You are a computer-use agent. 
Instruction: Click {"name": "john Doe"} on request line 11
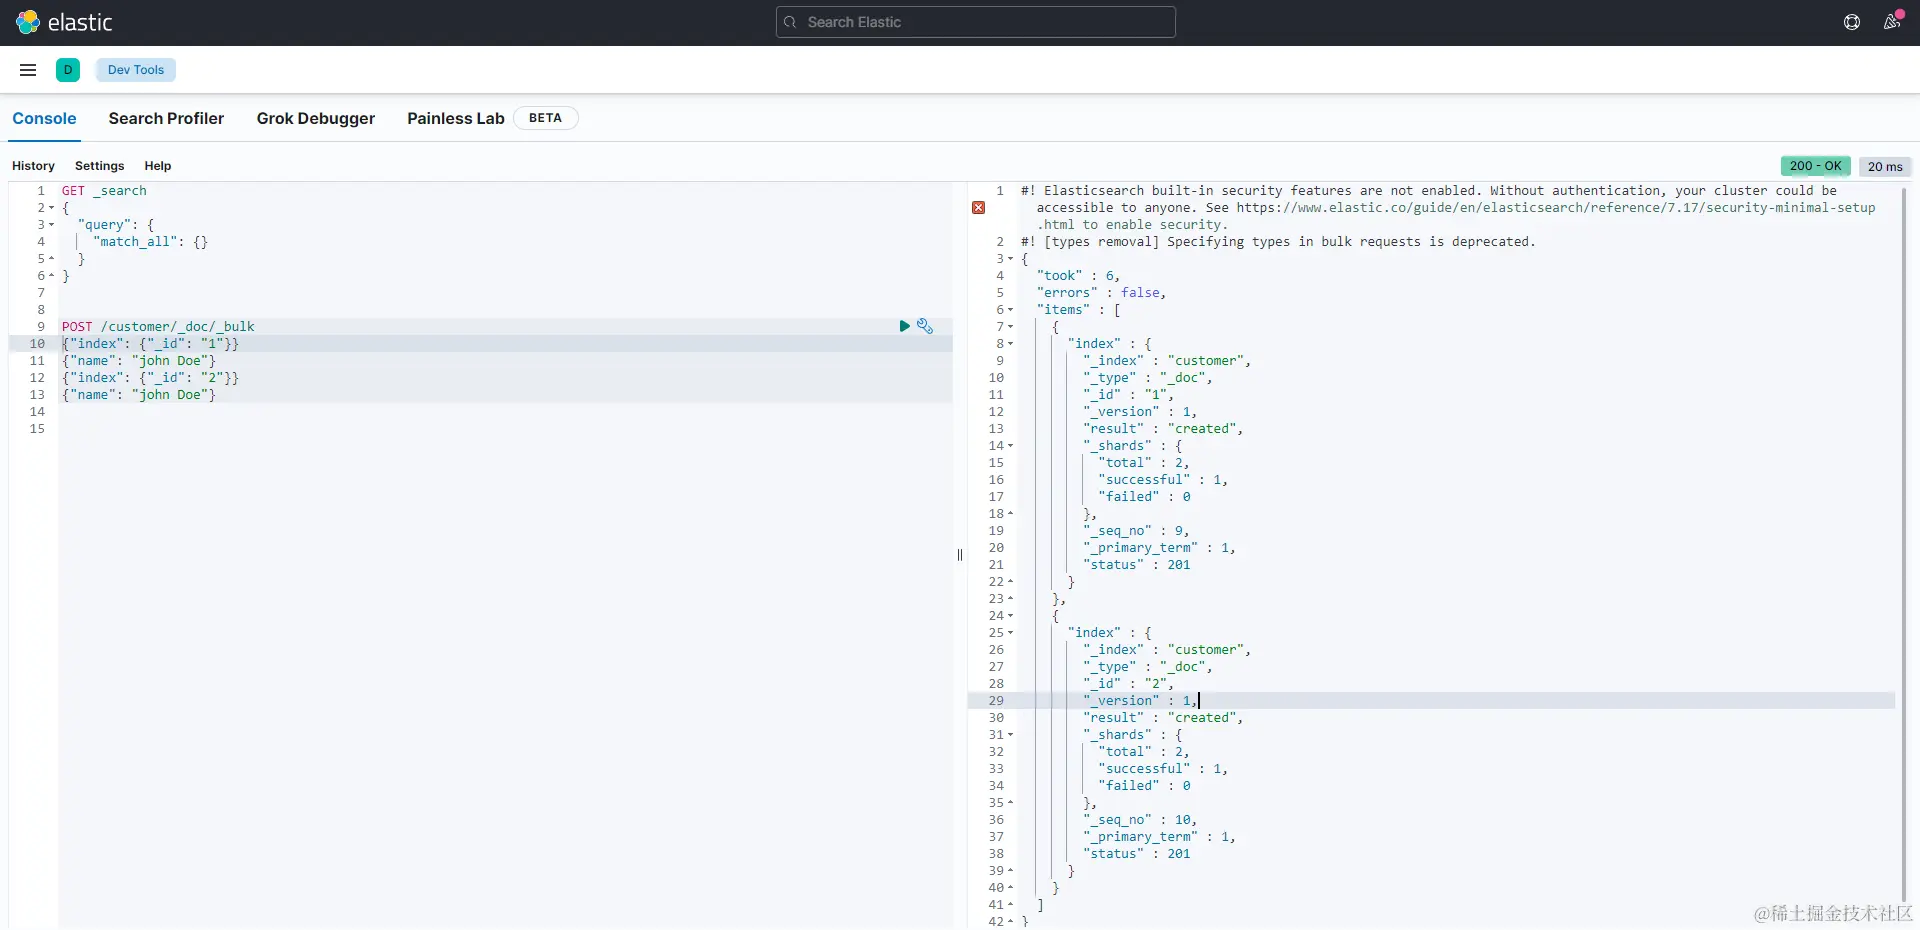(x=139, y=361)
